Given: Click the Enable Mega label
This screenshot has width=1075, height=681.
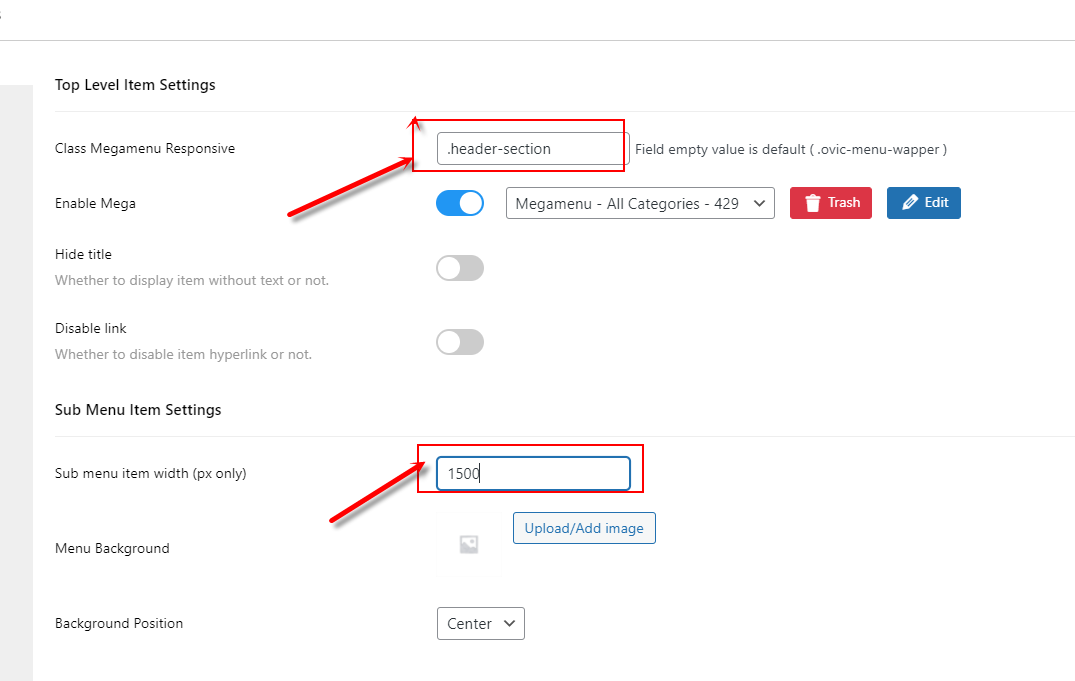Looking at the screenshot, I should coord(95,204).
